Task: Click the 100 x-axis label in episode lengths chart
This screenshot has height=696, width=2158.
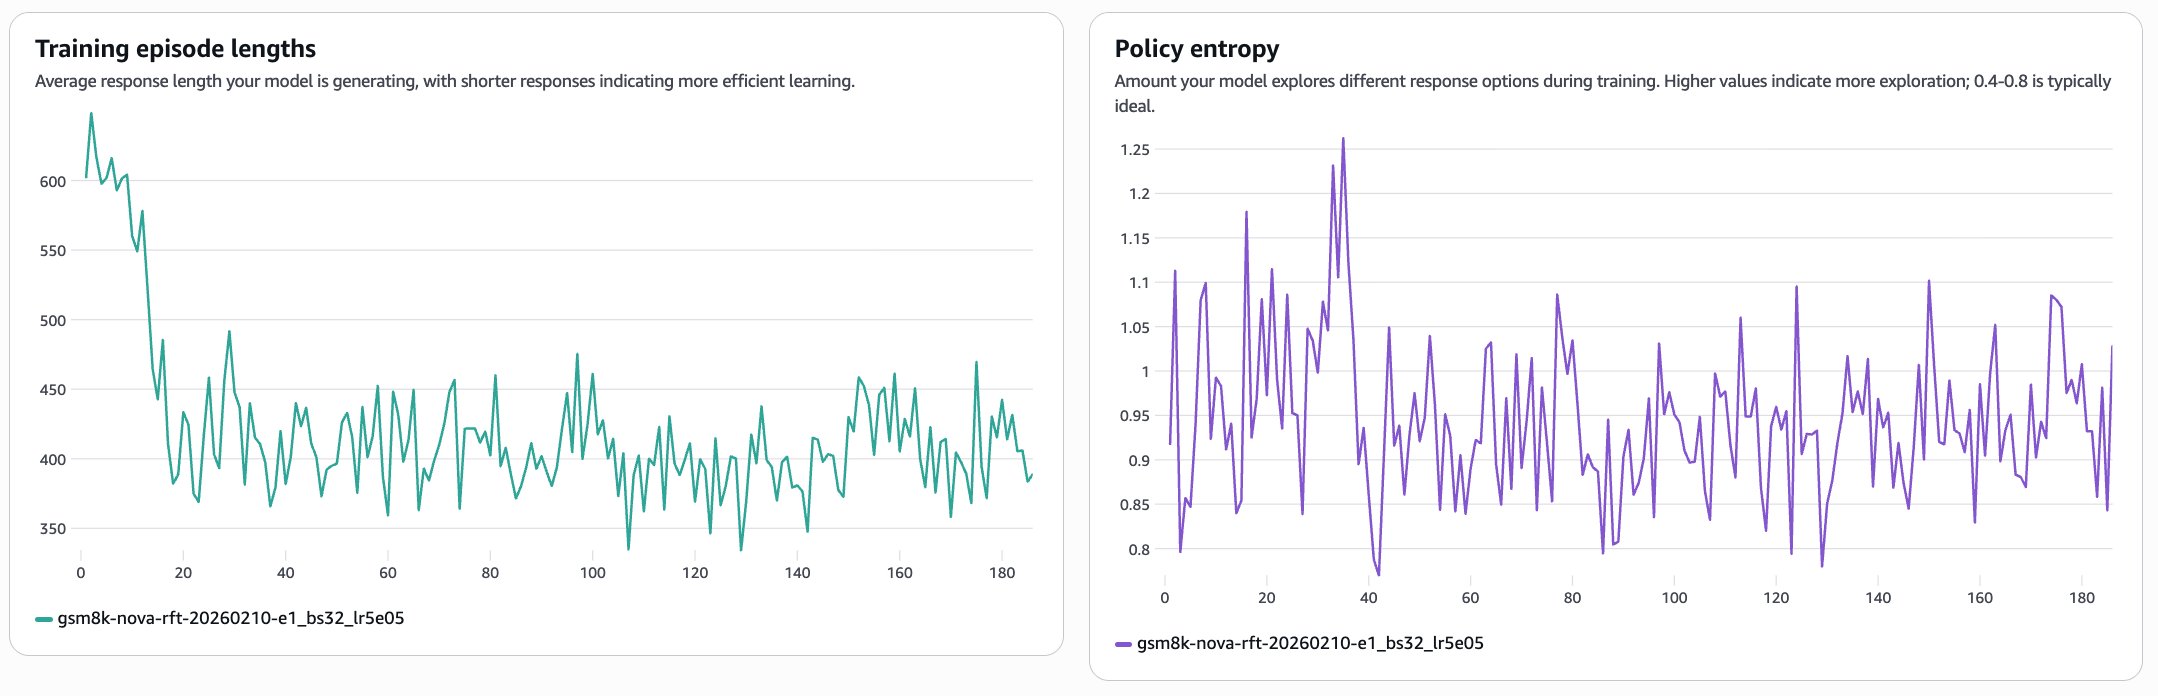Action: 592,573
